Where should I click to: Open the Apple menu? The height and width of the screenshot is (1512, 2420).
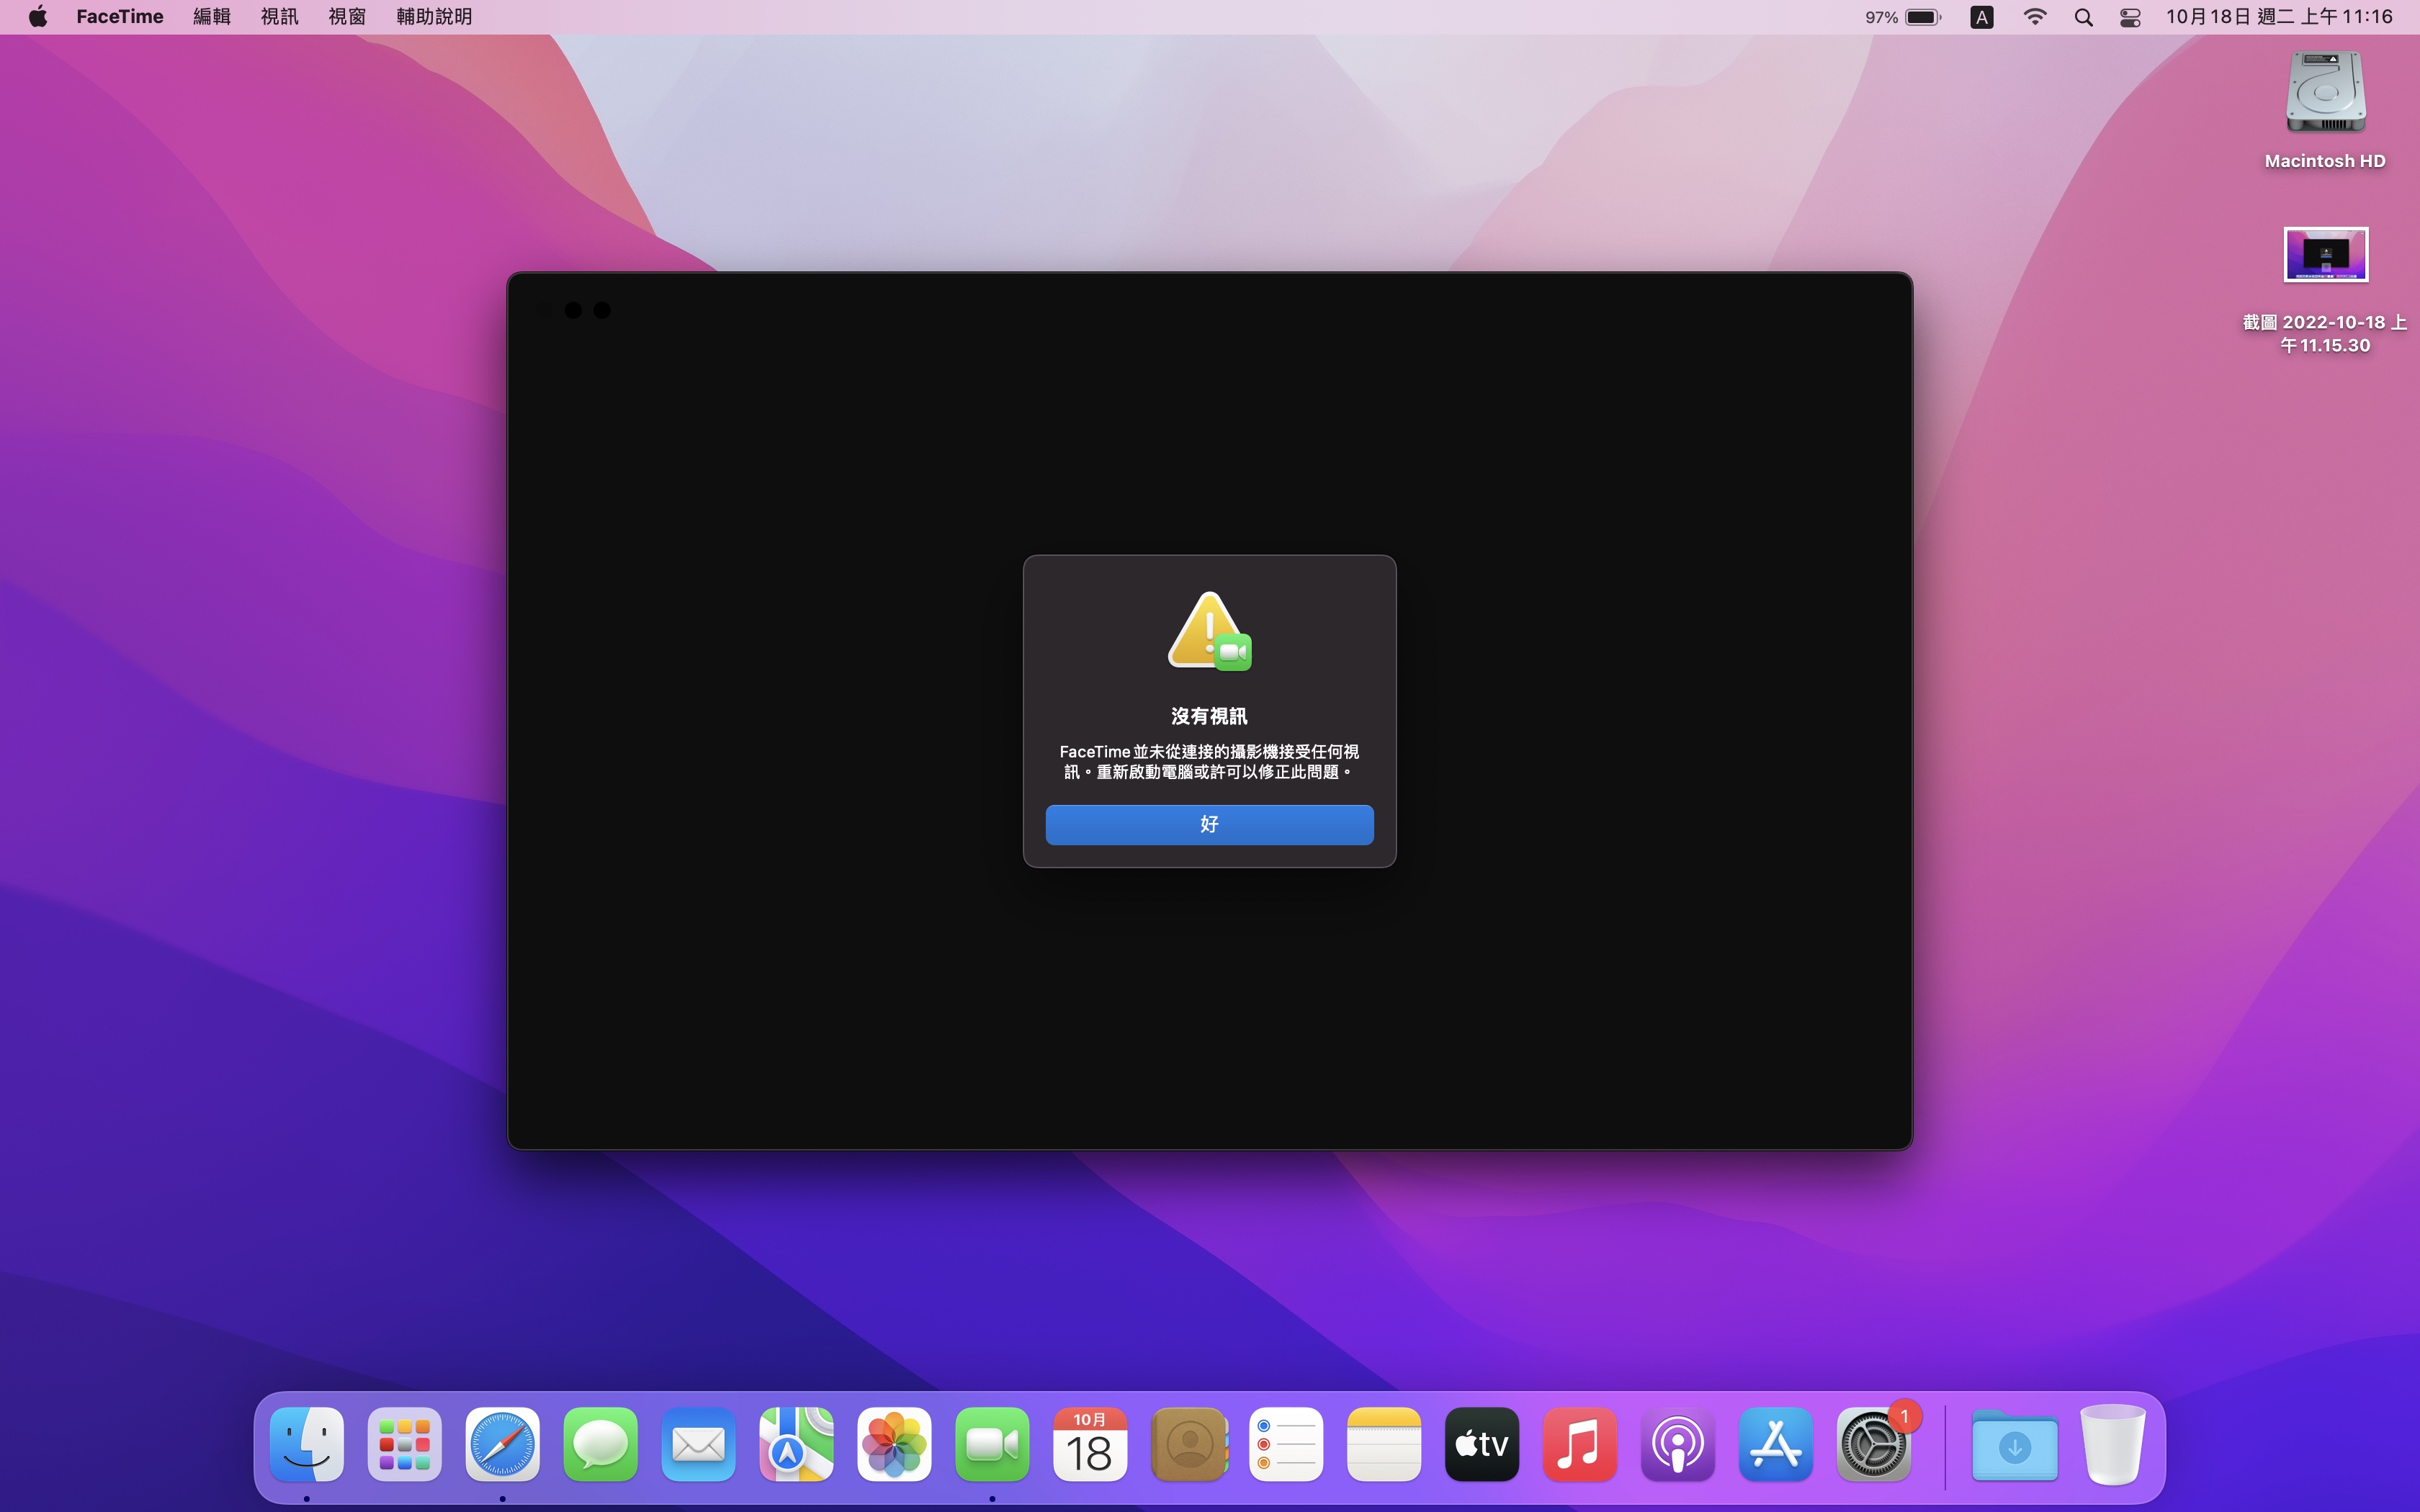[38, 17]
